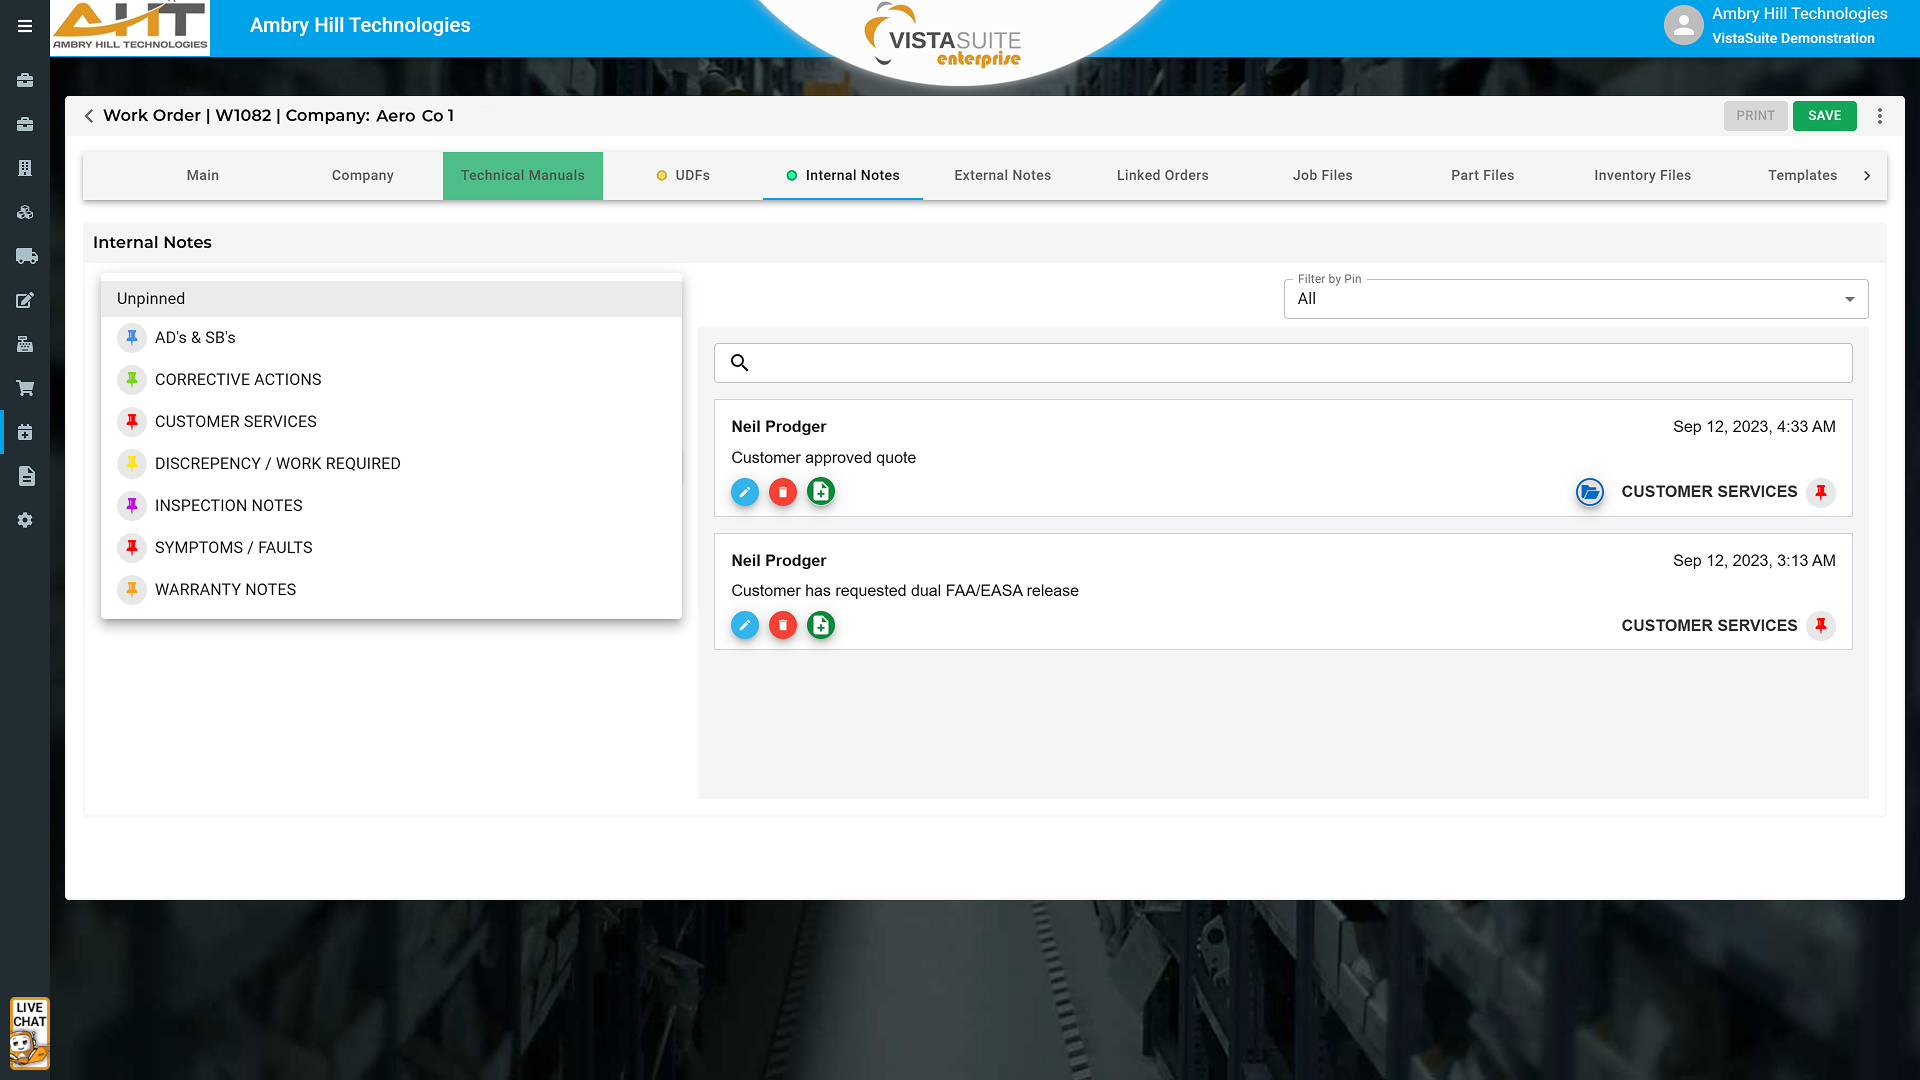Open the Linked Orders tab
This screenshot has width=1920, height=1080.
click(1162, 175)
